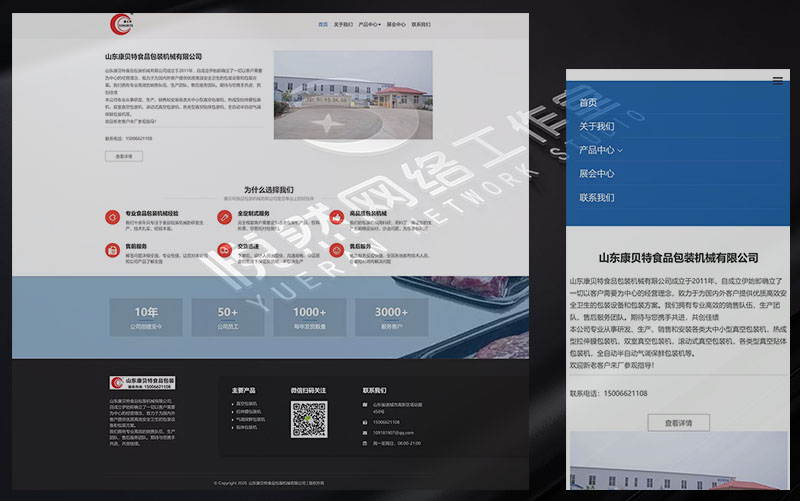The image size is (800, 501).
Task: Tap 首页 in the mobile blue menu
Action: tap(588, 103)
